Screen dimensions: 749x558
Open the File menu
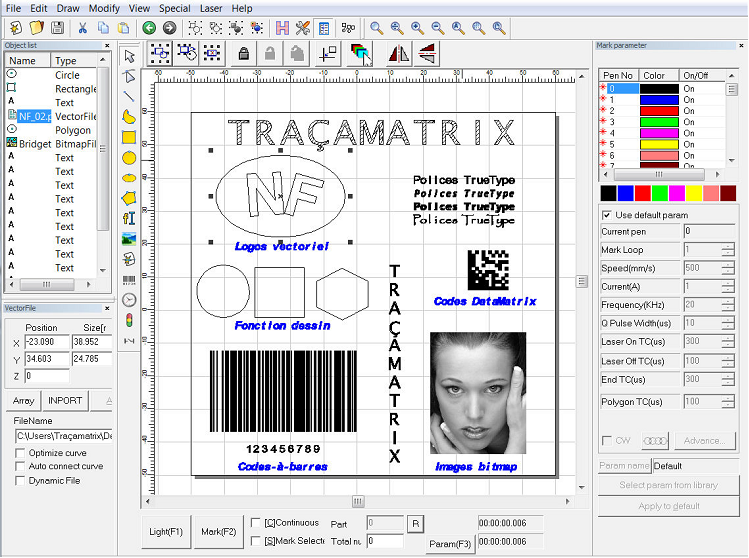tap(13, 8)
